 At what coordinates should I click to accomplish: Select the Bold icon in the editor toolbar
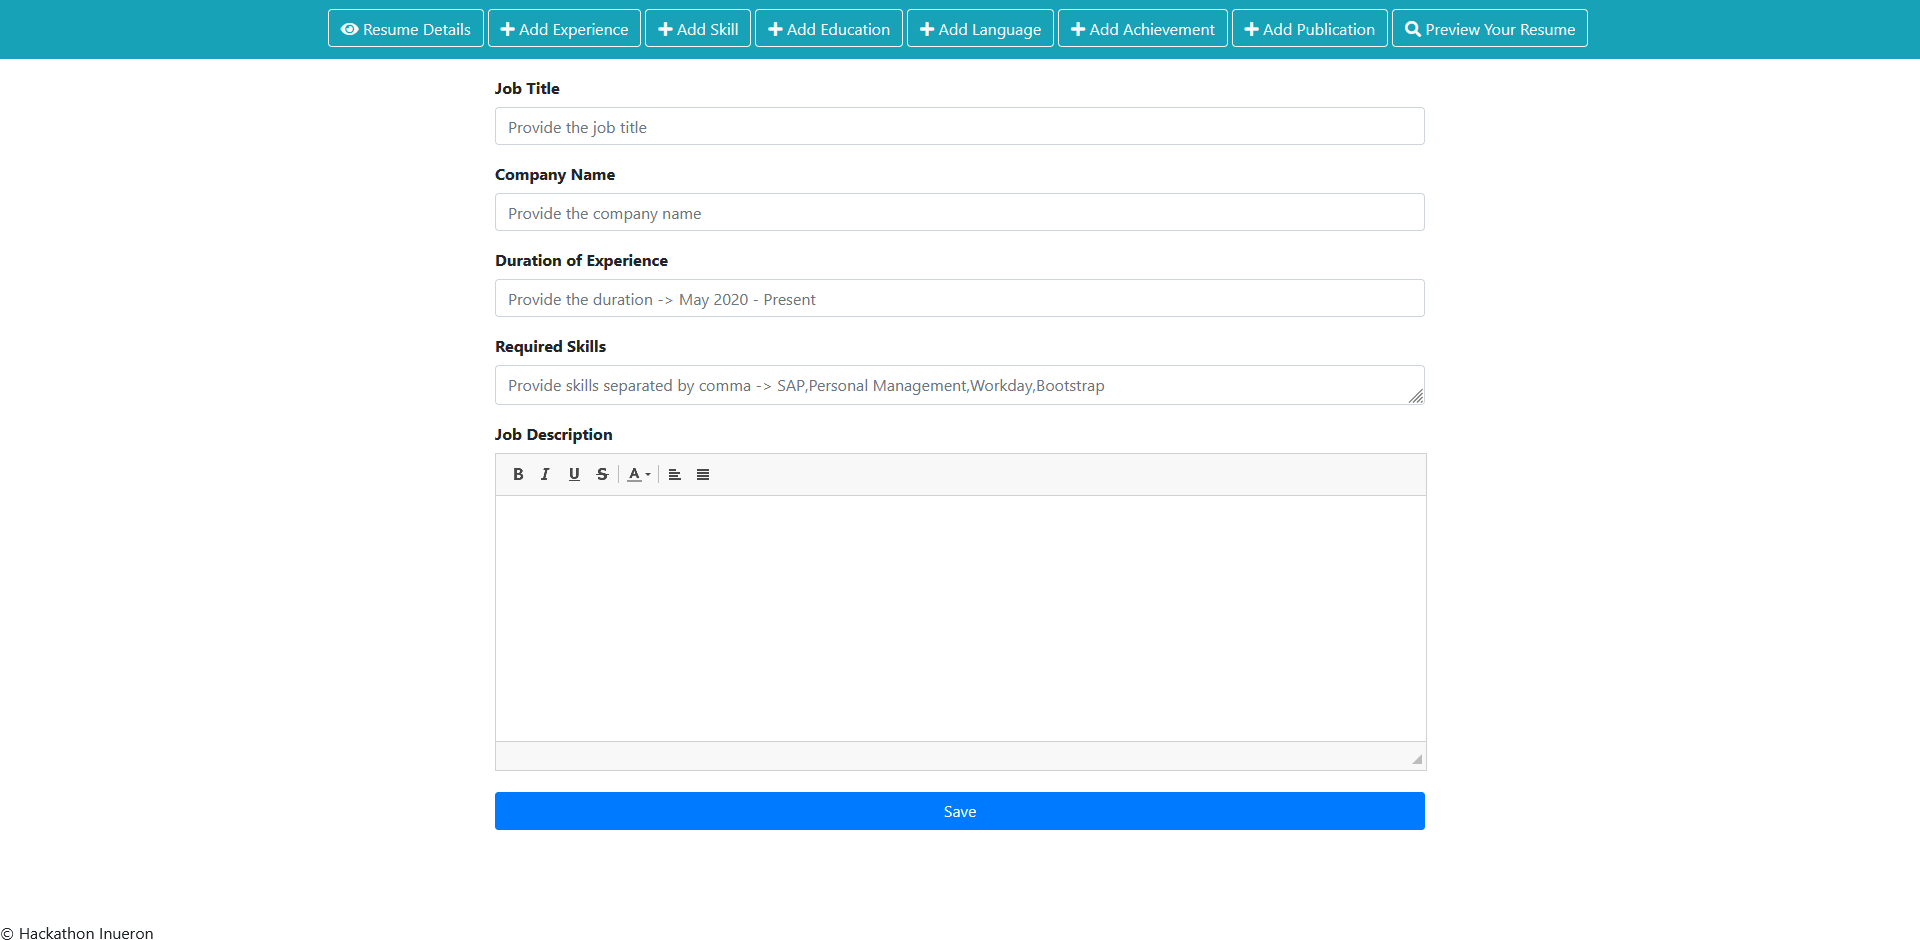519,474
